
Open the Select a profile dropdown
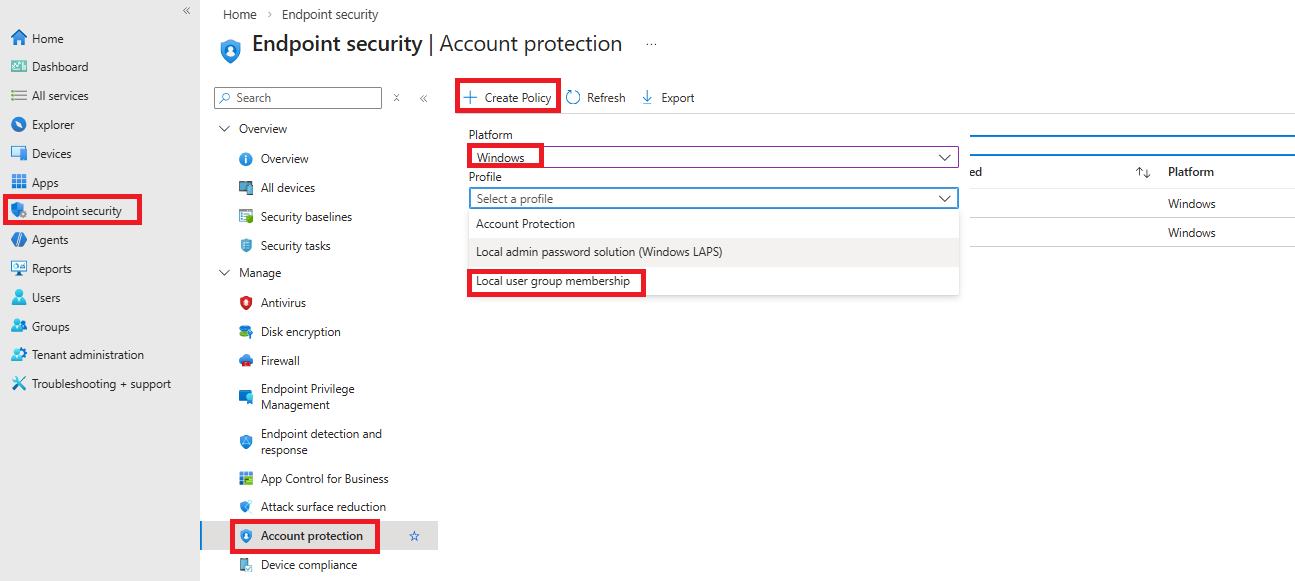click(x=714, y=199)
